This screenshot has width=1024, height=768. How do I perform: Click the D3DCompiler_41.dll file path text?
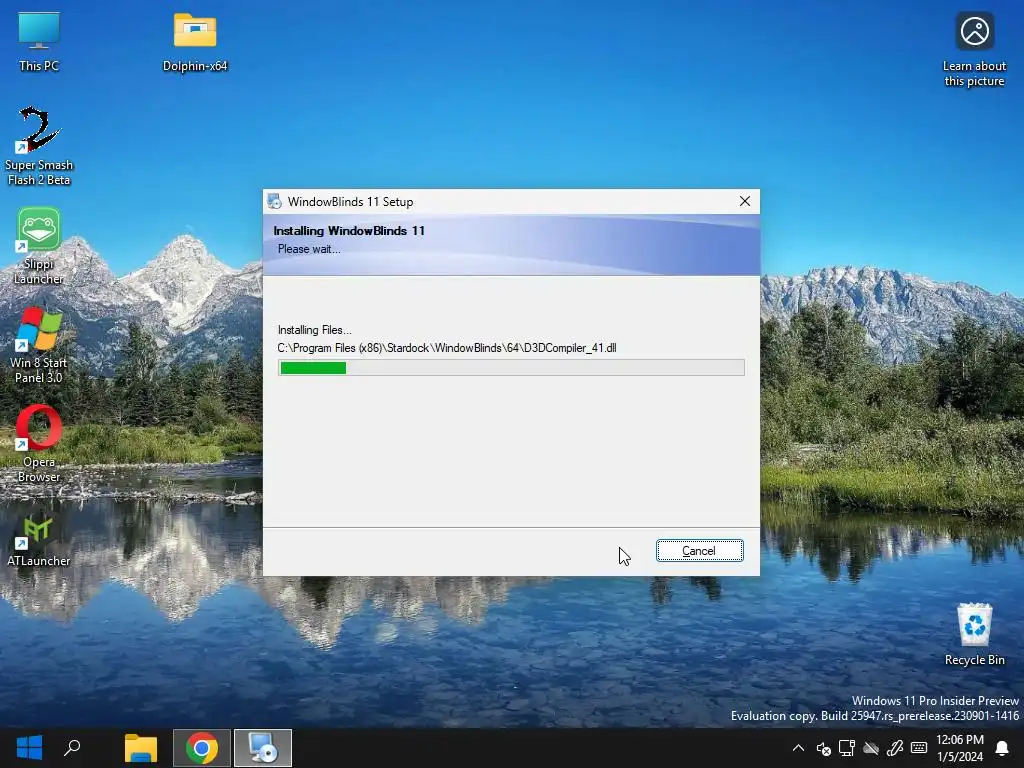[447, 348]
